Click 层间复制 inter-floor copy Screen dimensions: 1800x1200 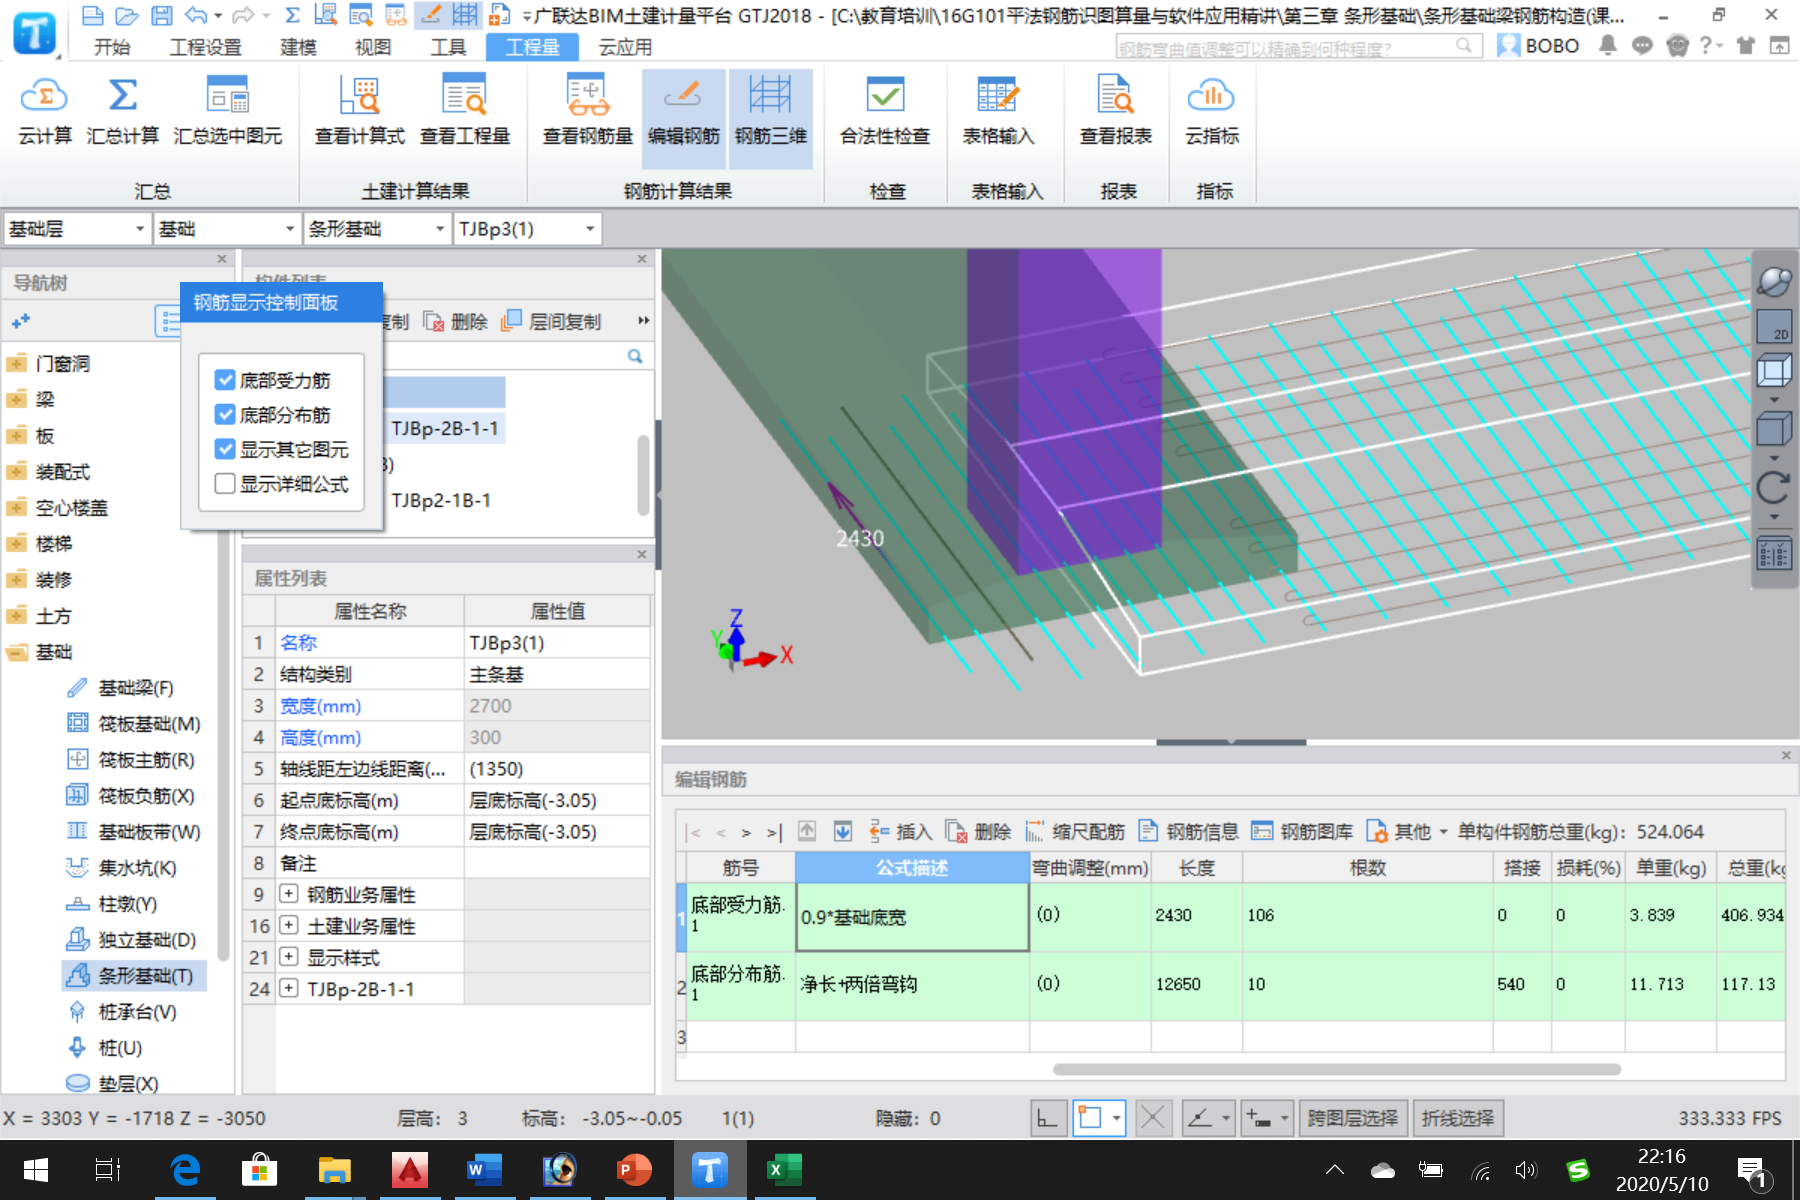click(x=551, y=321)
